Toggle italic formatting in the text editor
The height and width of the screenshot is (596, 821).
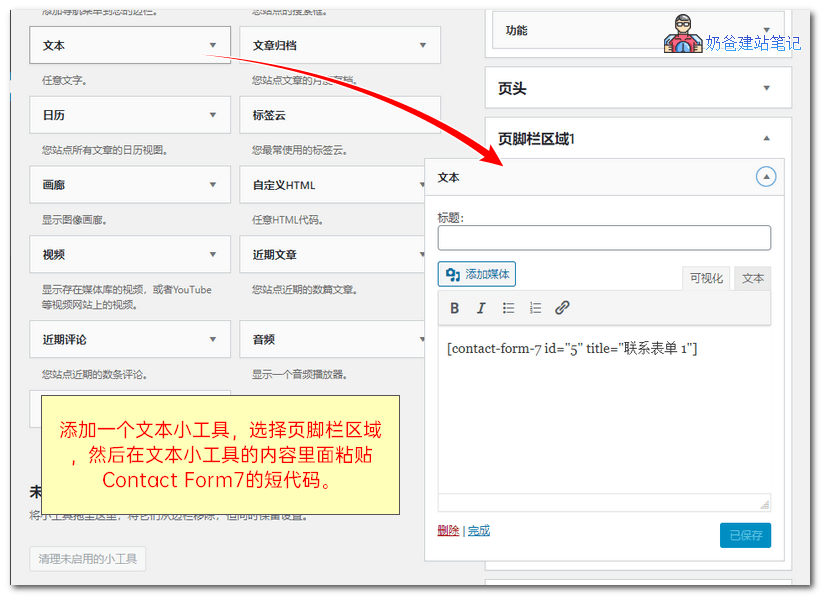pos(481,308)
